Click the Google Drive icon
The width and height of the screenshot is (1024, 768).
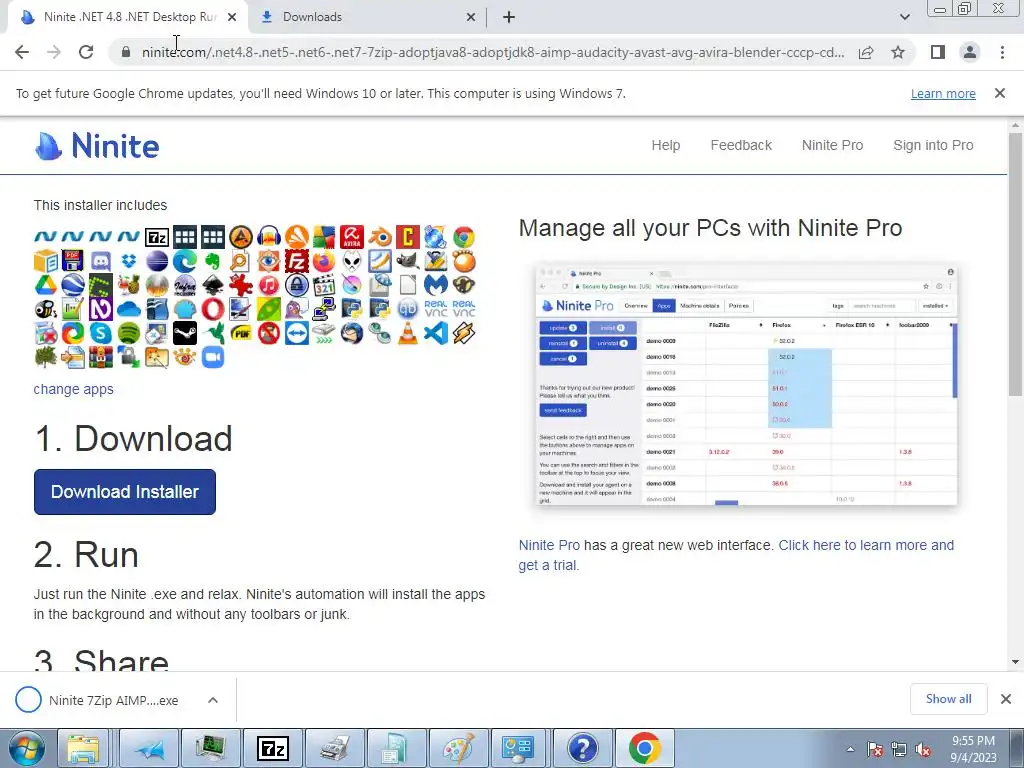coord(46,285)
